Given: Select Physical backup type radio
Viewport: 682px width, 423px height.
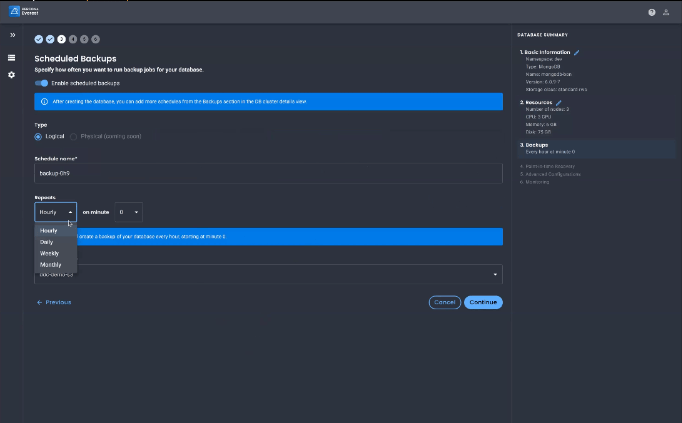Looking at the screenshot, I should point(73,136).
